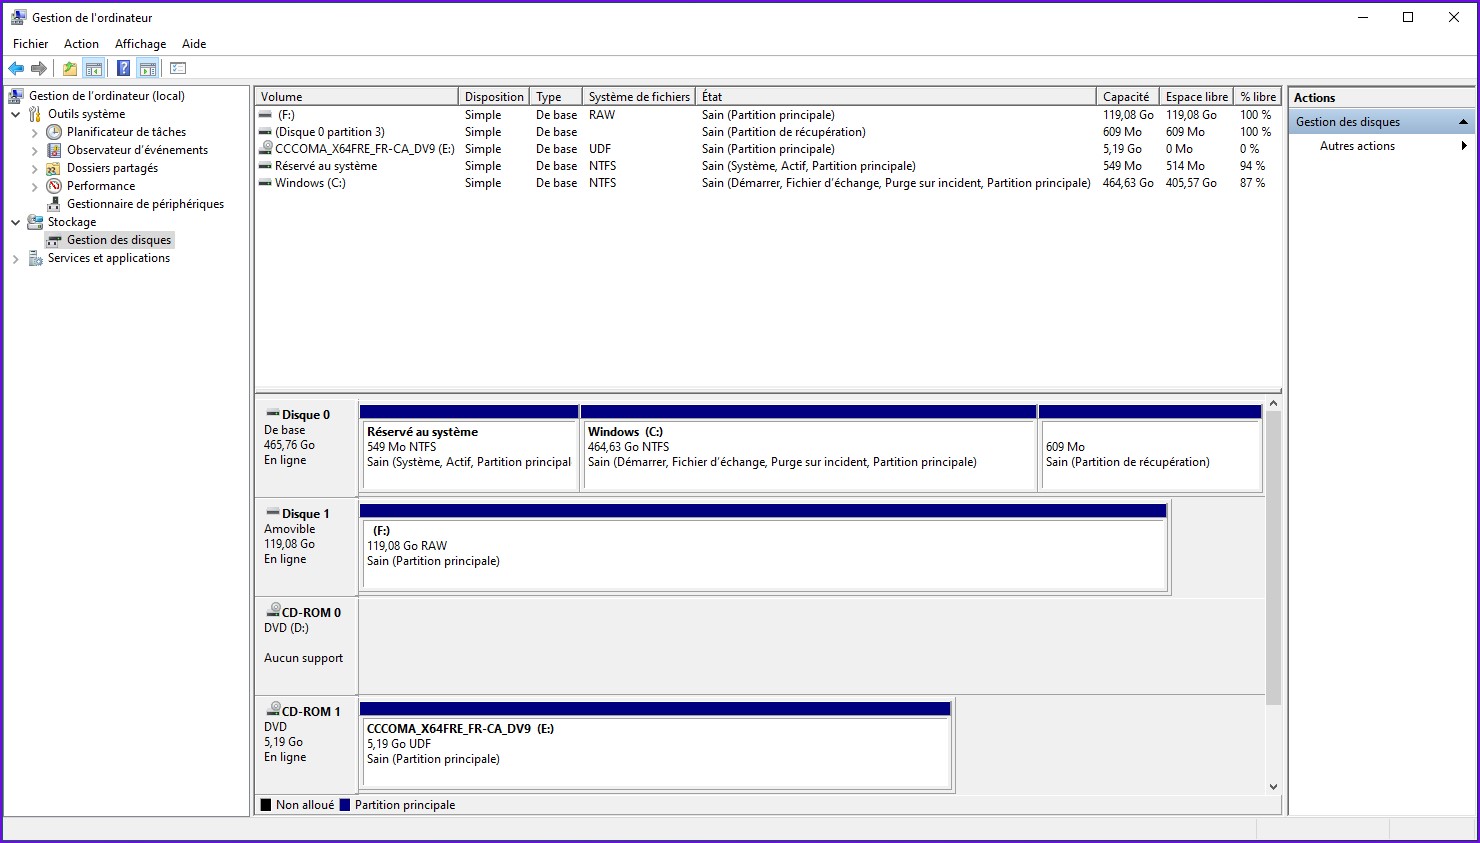The image size is (1480, 843).
Task: Click the blue Help question mark icon
Action: (123, 69)
